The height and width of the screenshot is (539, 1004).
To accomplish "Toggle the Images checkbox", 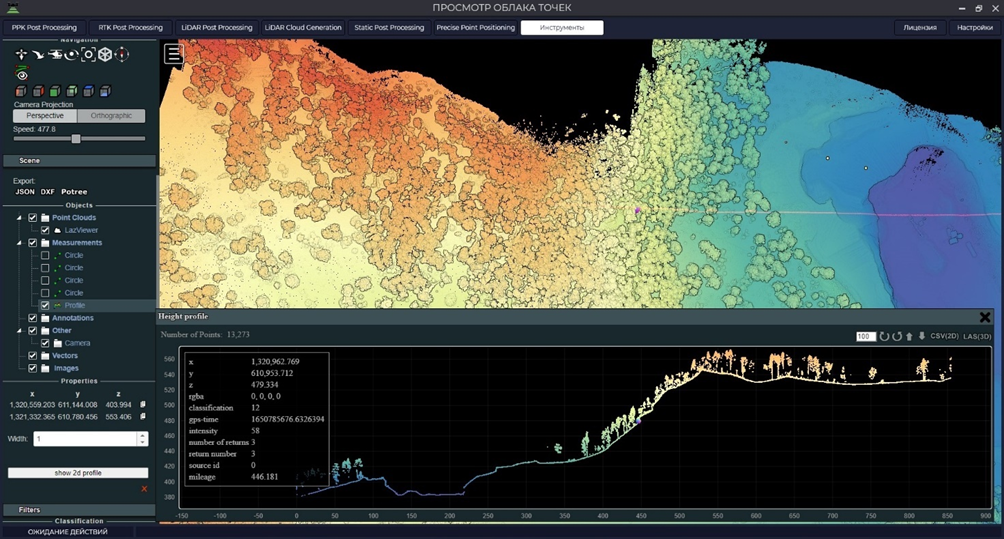I will [x=33, y=368].
